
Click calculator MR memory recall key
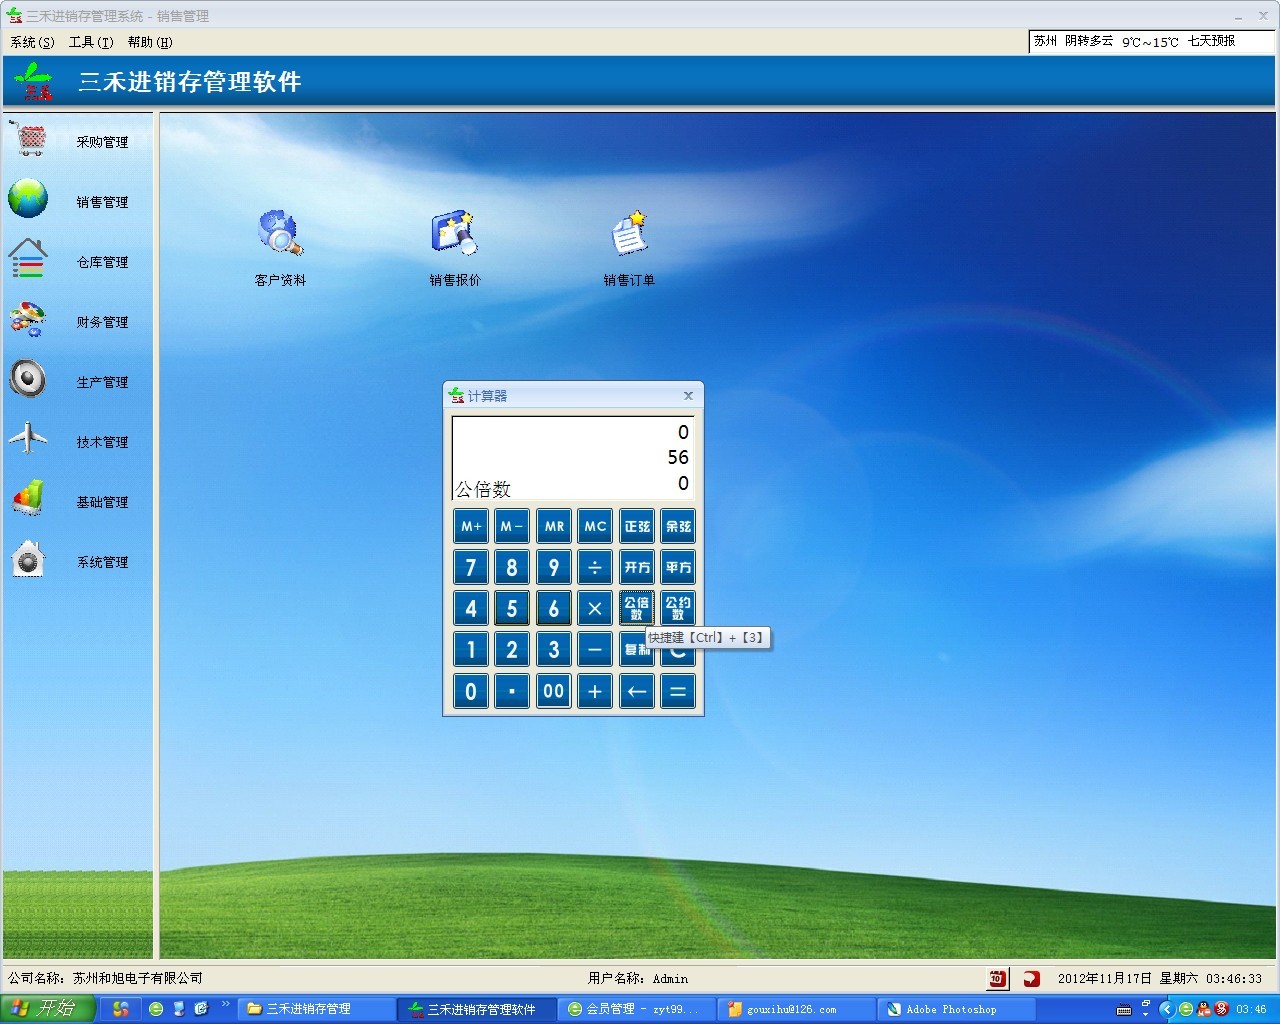coord(554,526)
